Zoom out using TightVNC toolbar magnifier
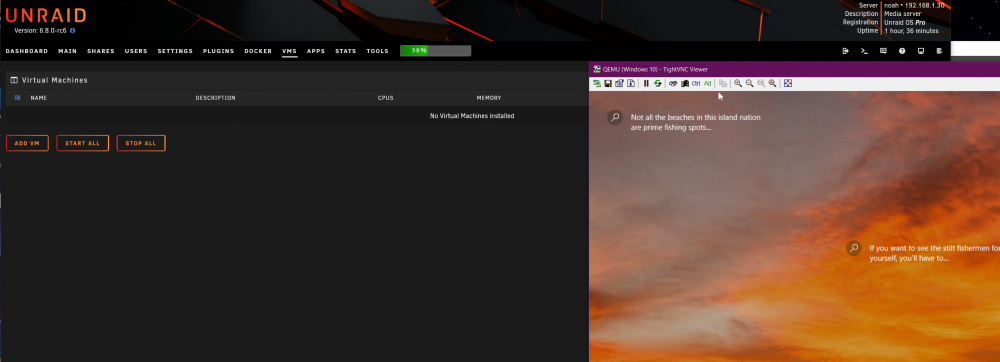 (749, 83)
